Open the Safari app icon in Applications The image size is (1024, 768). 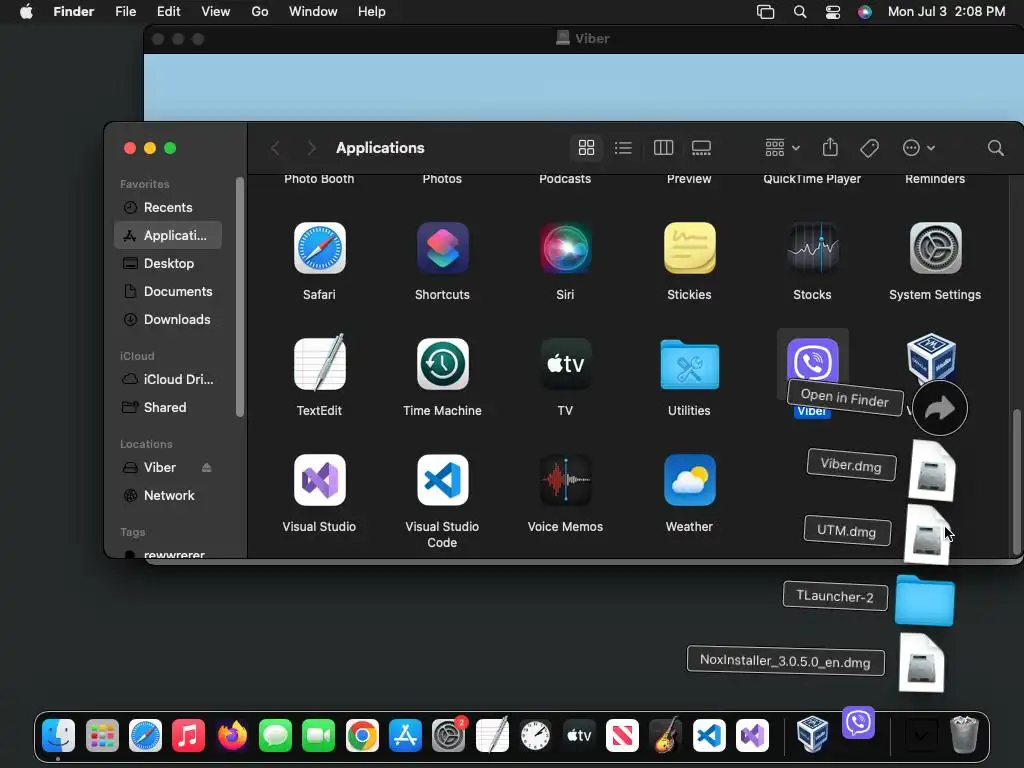point(319,248)
